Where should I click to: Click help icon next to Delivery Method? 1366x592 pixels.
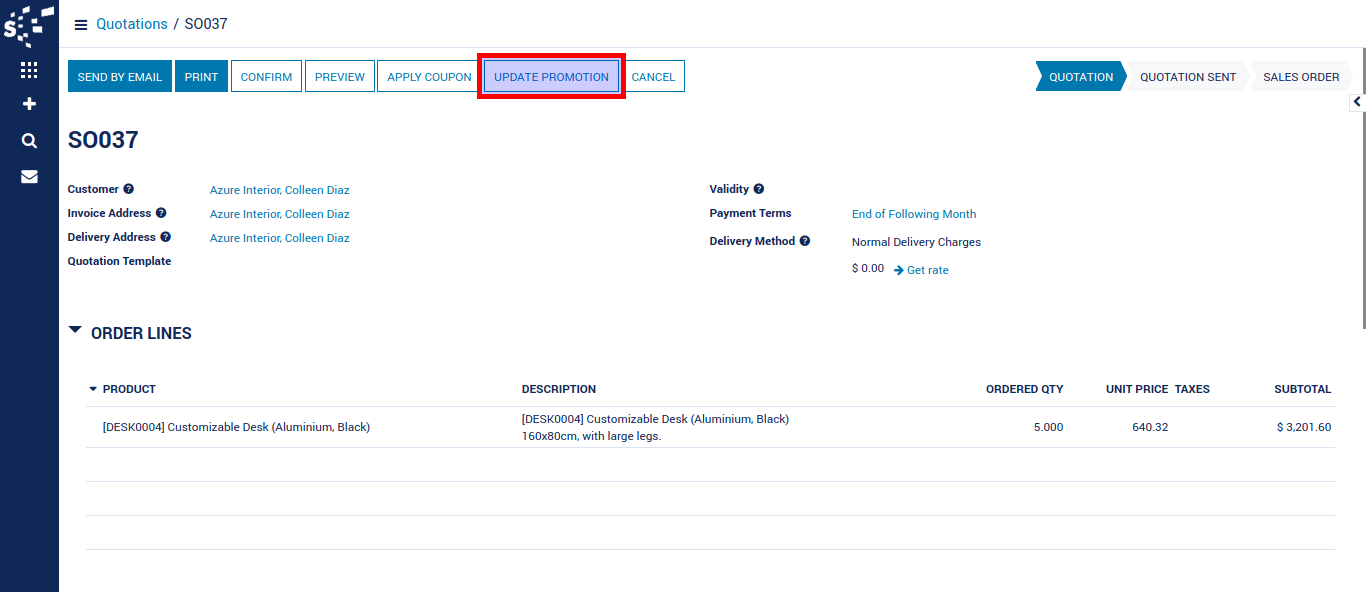click(x=805, y=241)
